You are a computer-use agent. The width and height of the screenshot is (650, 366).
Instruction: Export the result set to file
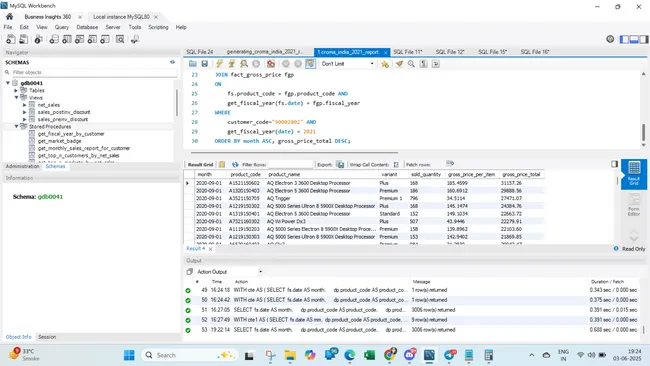click(340, 165)
